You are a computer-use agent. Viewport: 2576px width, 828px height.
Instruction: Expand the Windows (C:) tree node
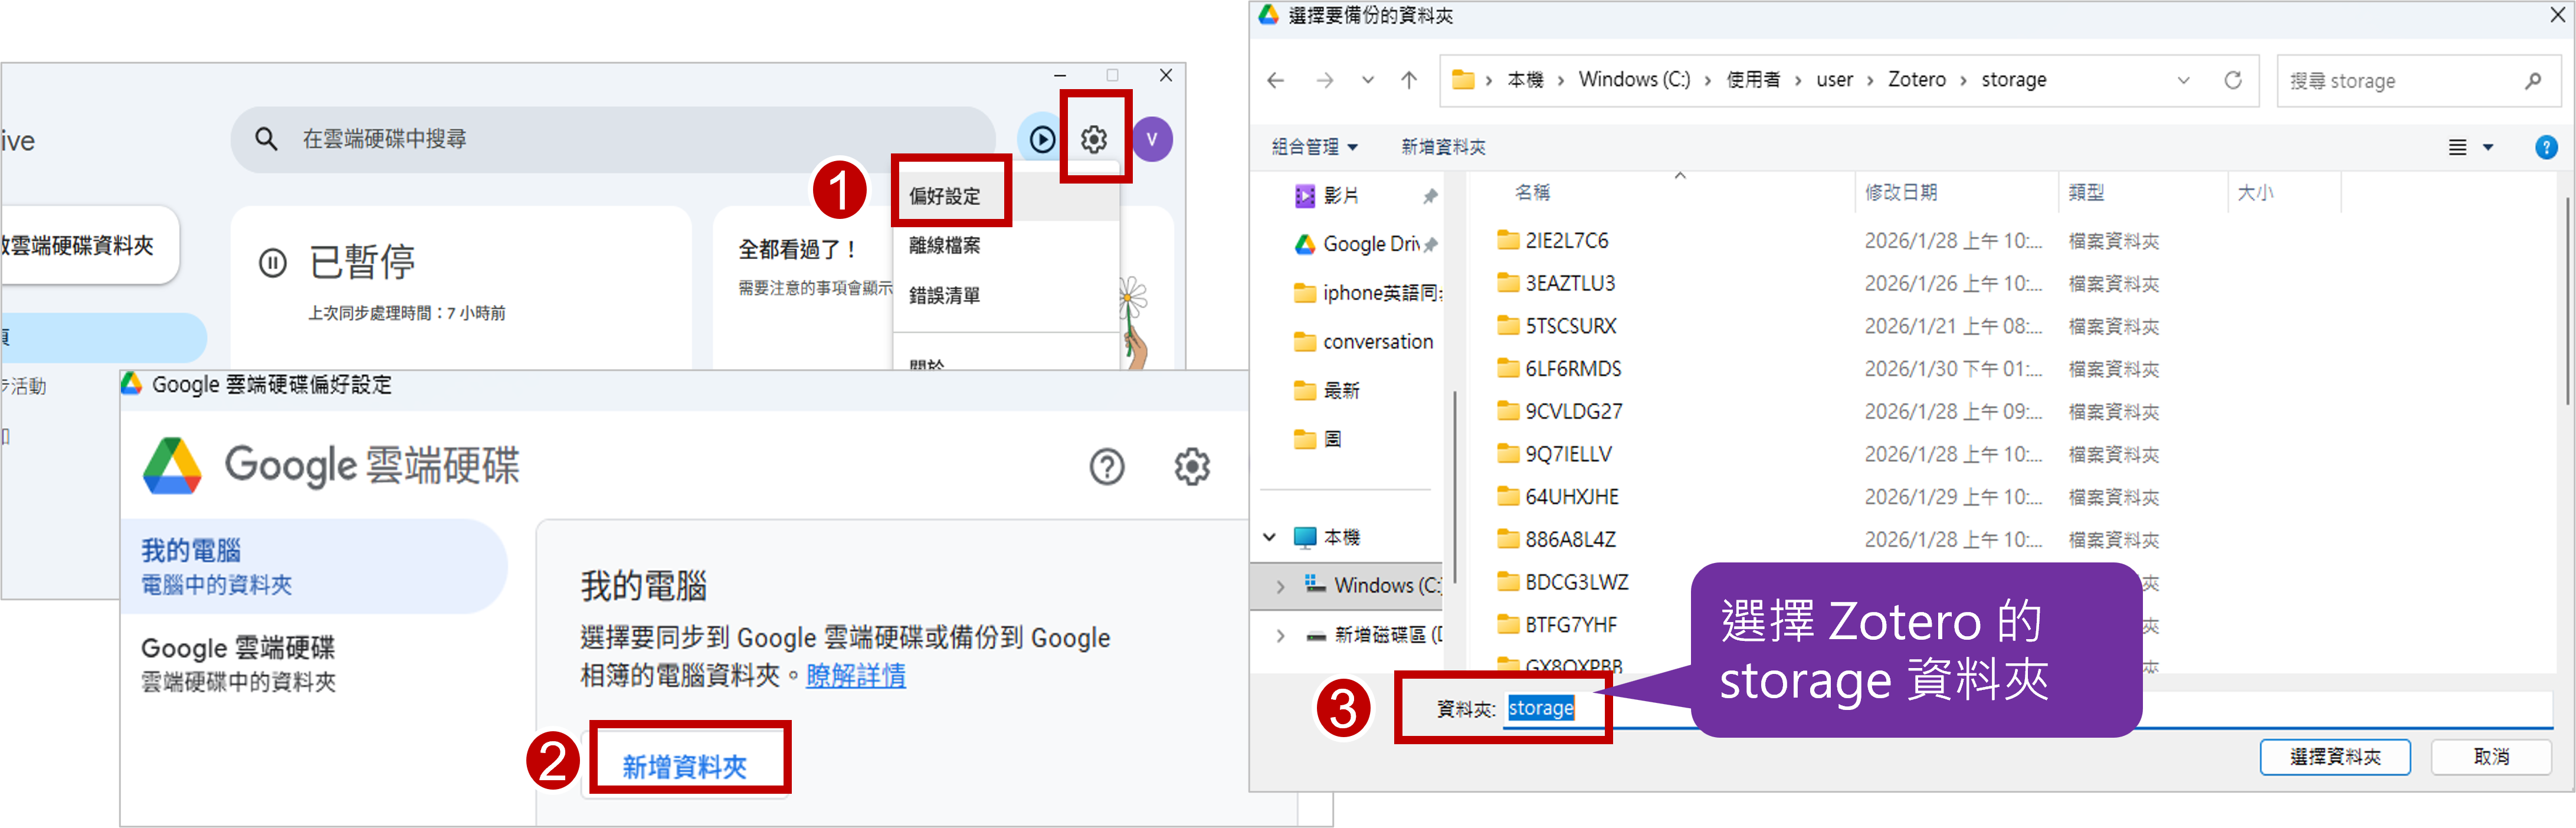tap(1280, 586)
